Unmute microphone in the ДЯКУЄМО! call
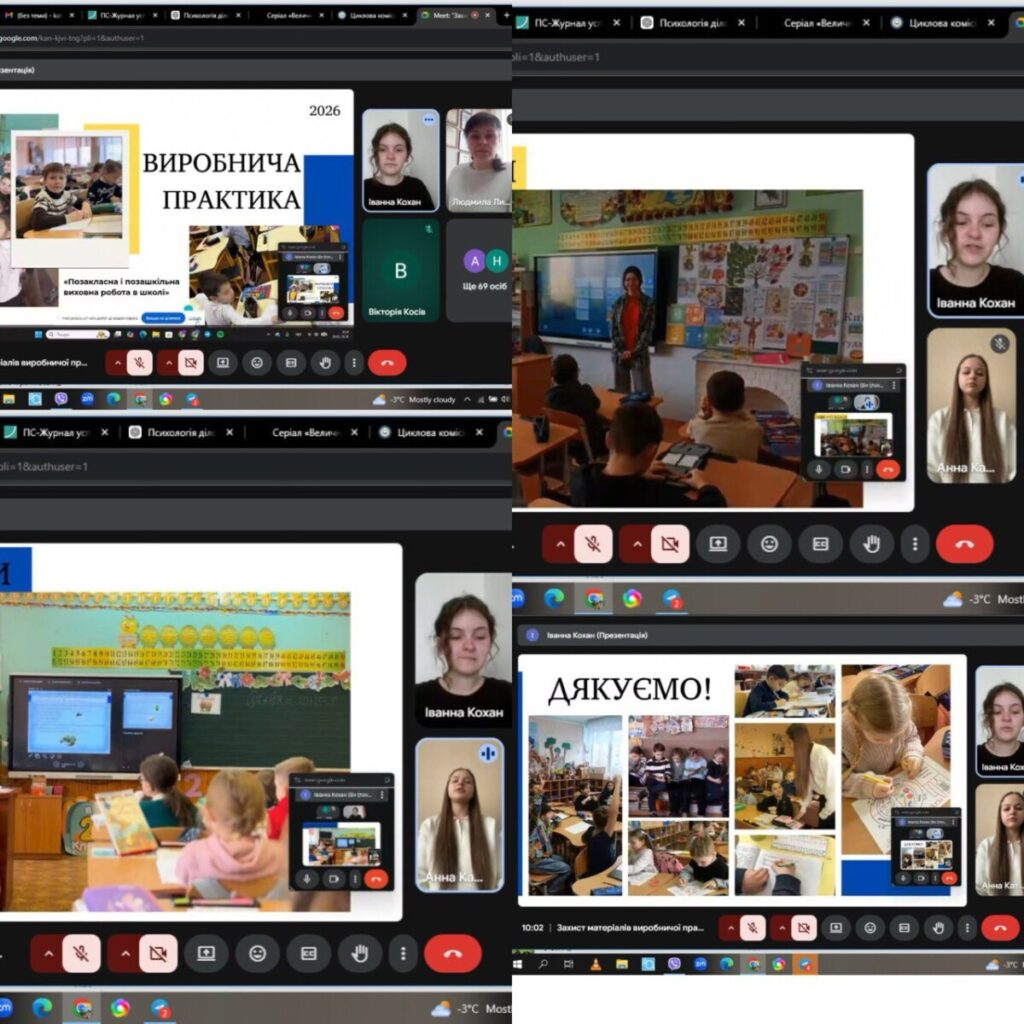The height and width of the screenshot is (1024, 1024). [752, 928]
